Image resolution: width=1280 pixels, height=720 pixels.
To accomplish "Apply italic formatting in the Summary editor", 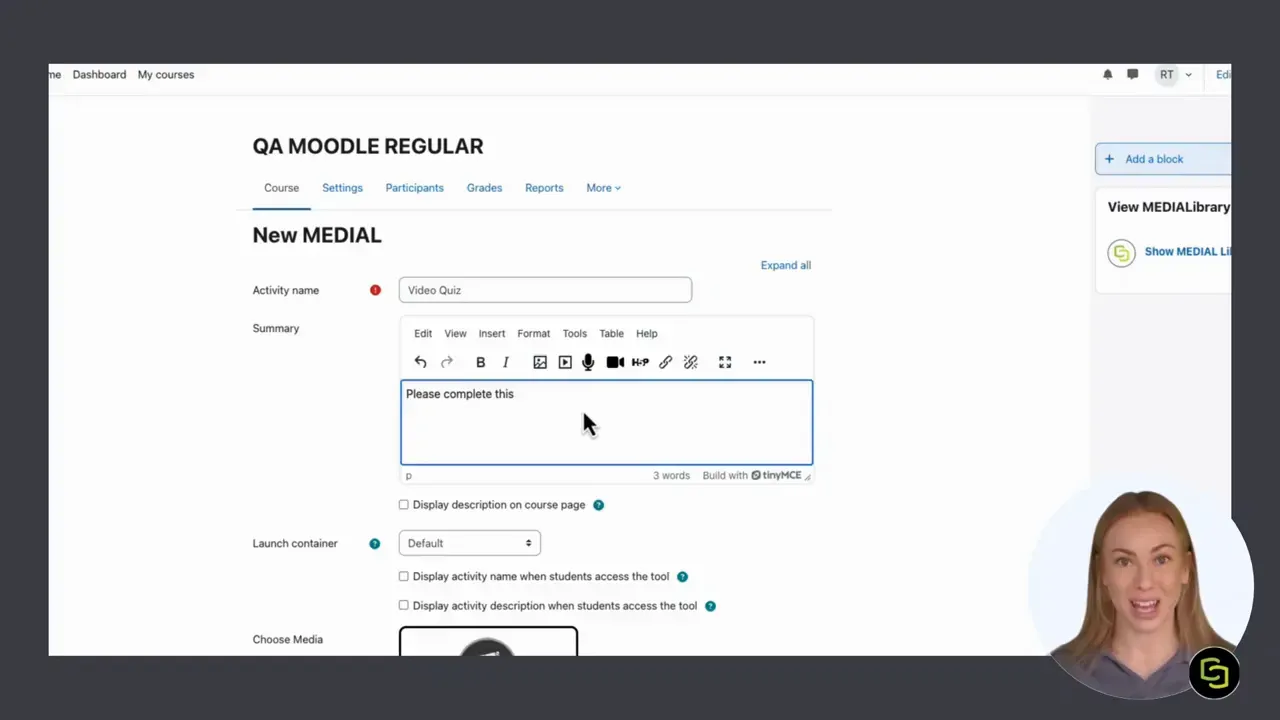I will (506, 362).
